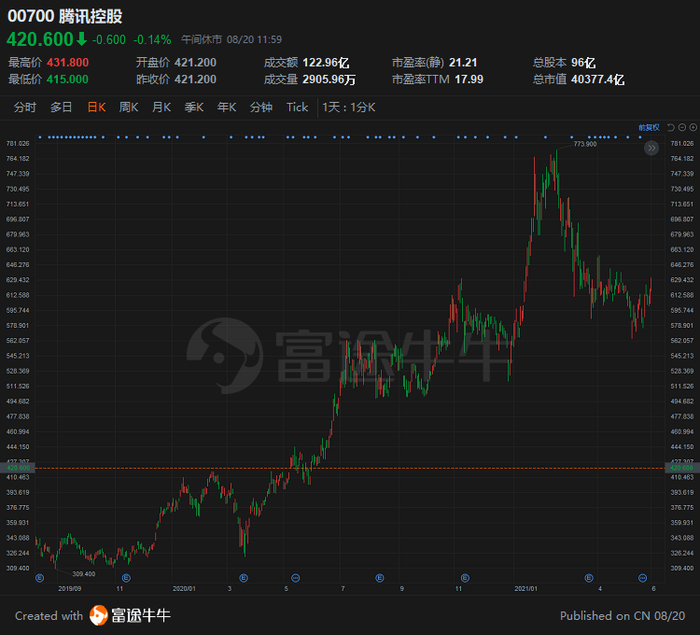Select the 季K quarterly chart tab
The height and width of the screenshot is (635, 700).
(x=194, y=107)
